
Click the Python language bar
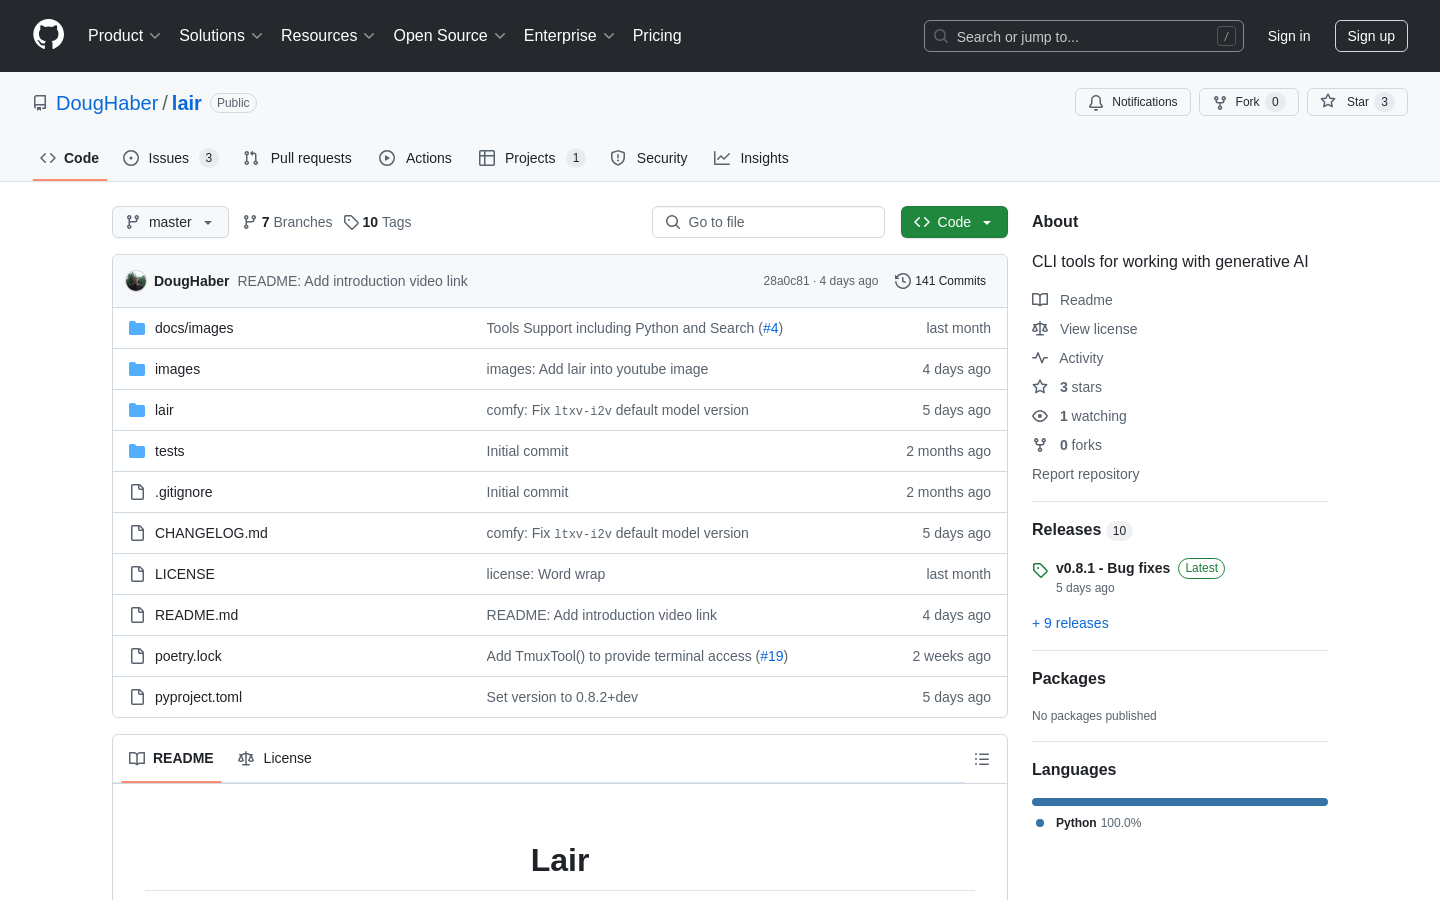[1180, 802]
